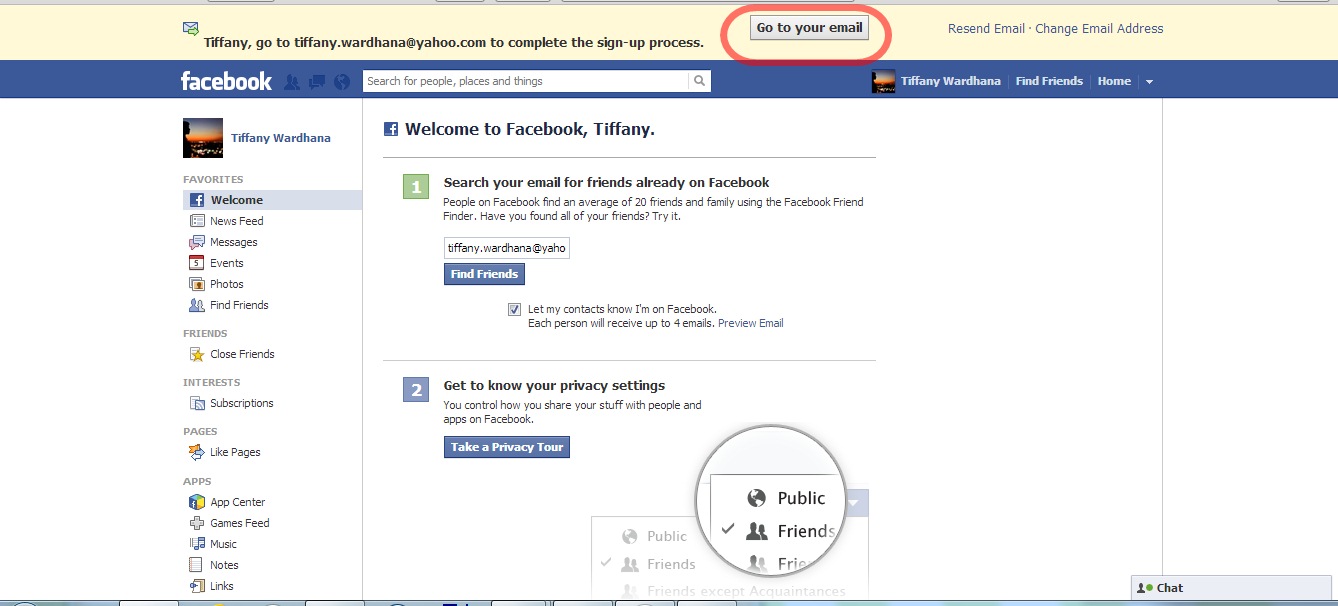
Task: Open the Preview Email link
Action: coord(751,323)
